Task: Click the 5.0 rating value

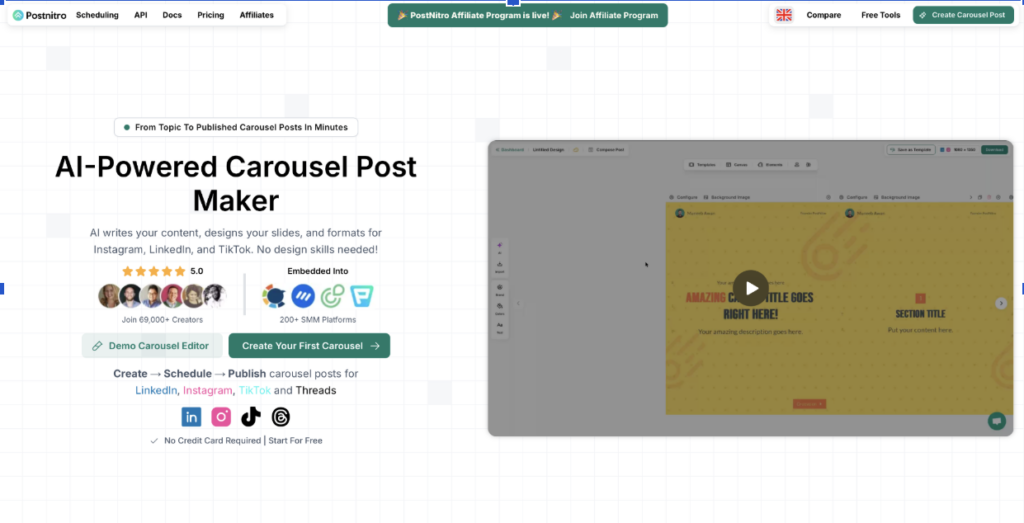Action: 197,271
